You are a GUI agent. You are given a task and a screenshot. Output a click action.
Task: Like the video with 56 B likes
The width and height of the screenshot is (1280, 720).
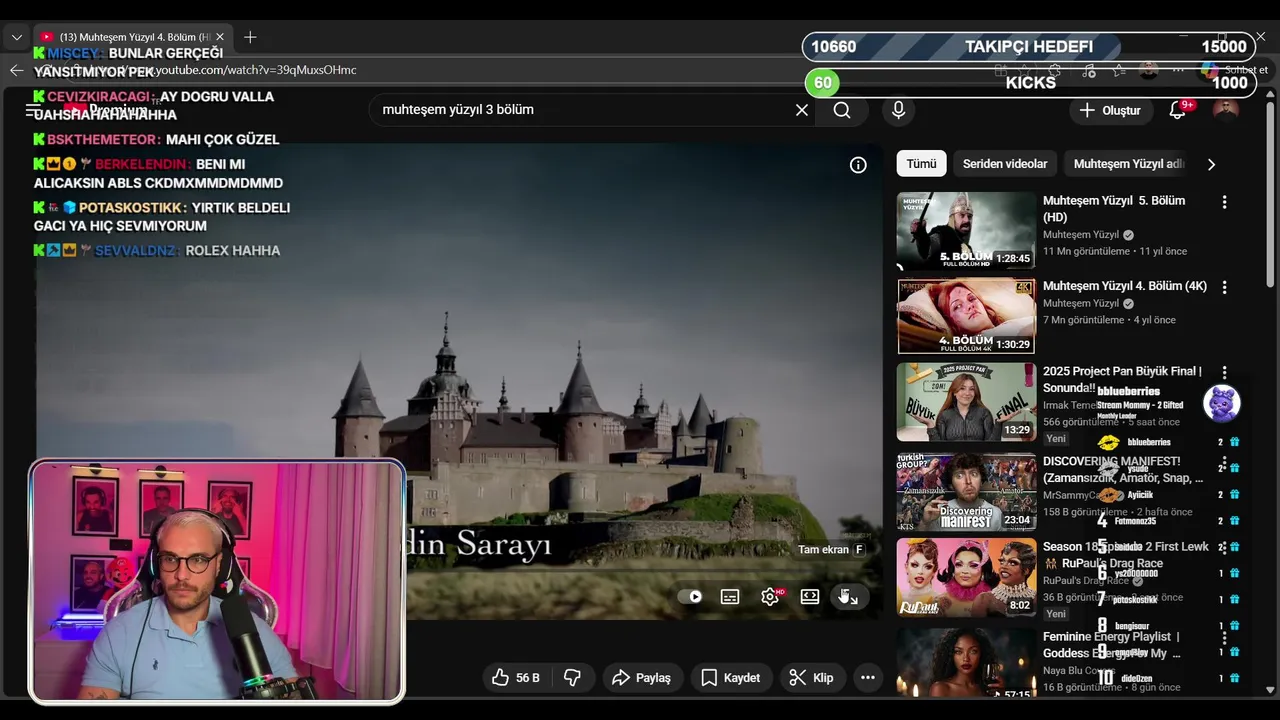point(516,678)
